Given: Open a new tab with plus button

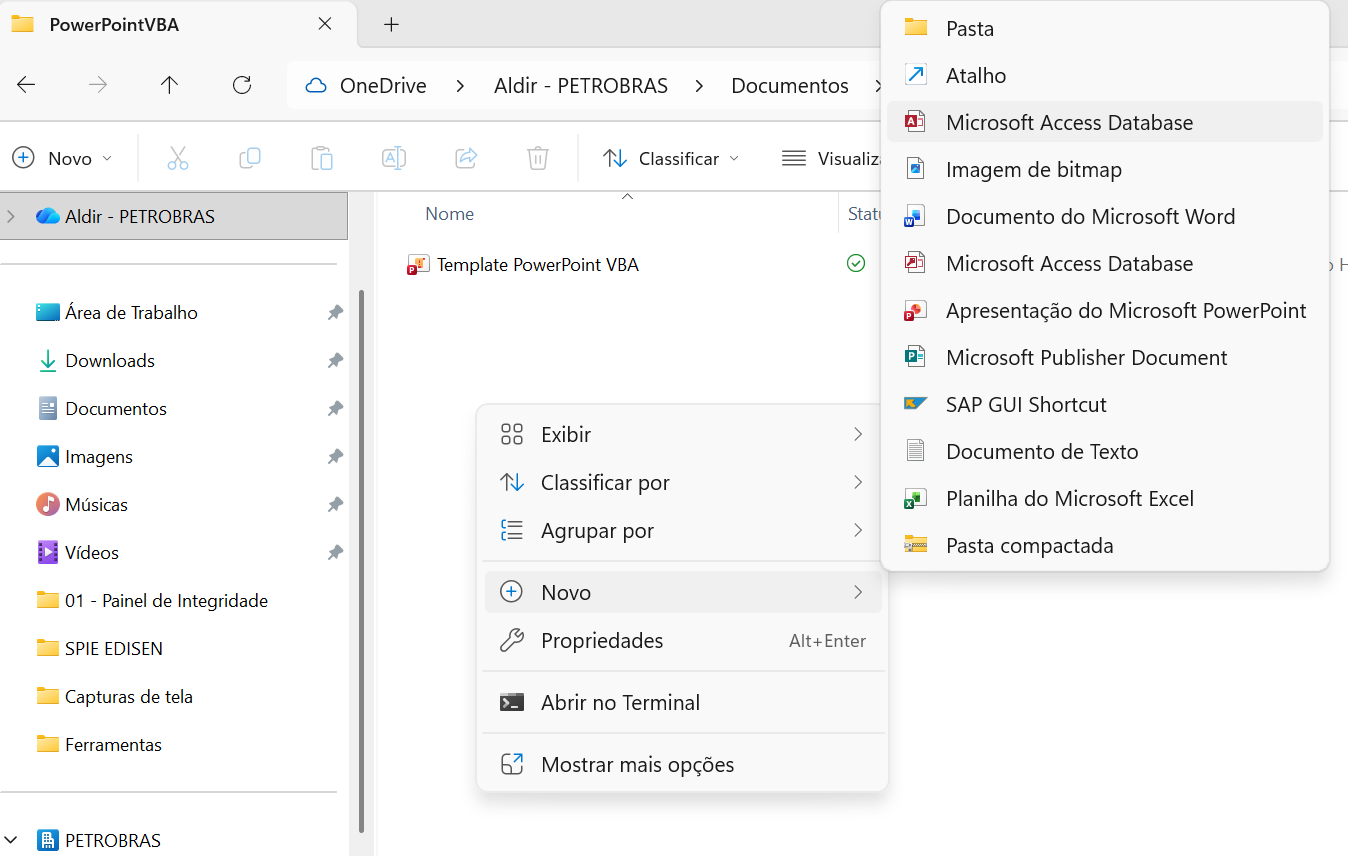Looking at the screenshot, I should pos(391,24).
